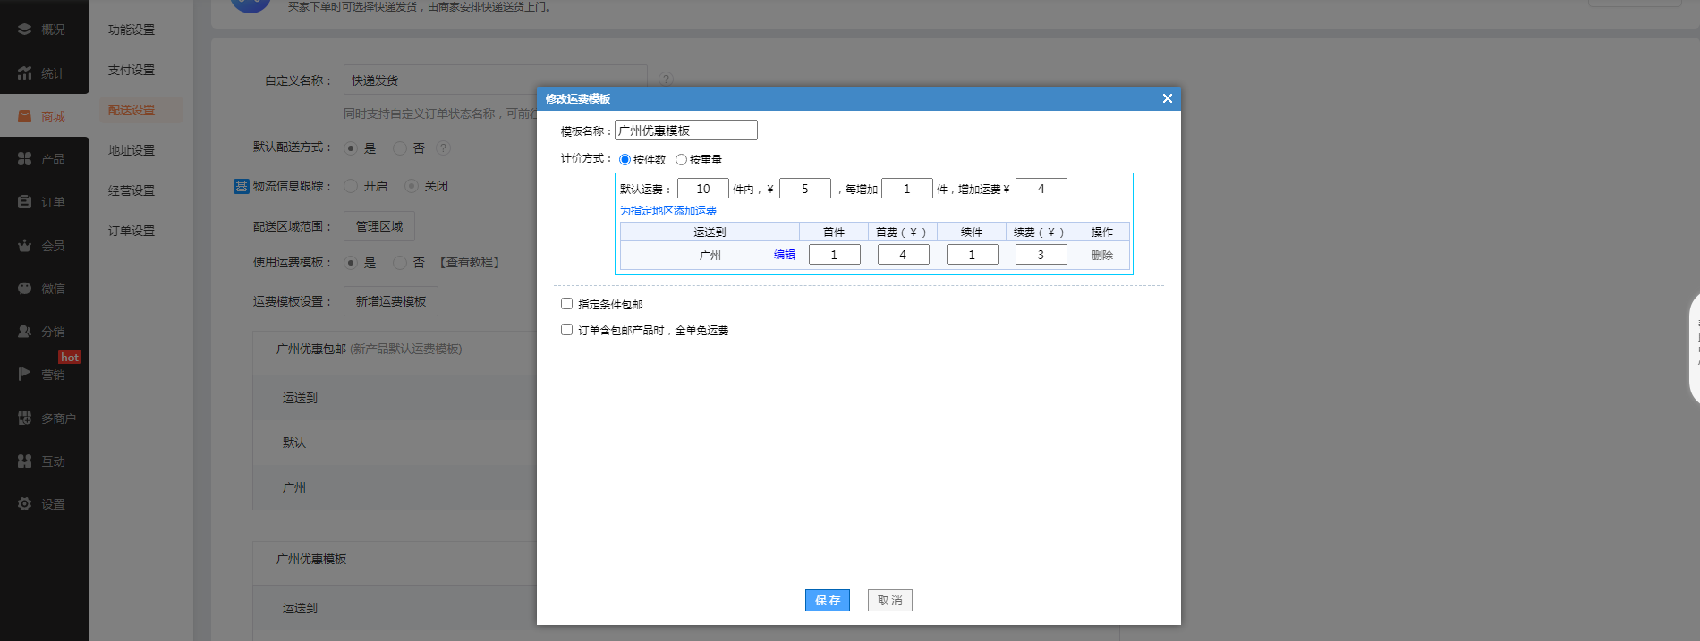Open the 订单 orders icon in sidebar
The height and width of the screenshot is (641, 1700).
[25, 202]
